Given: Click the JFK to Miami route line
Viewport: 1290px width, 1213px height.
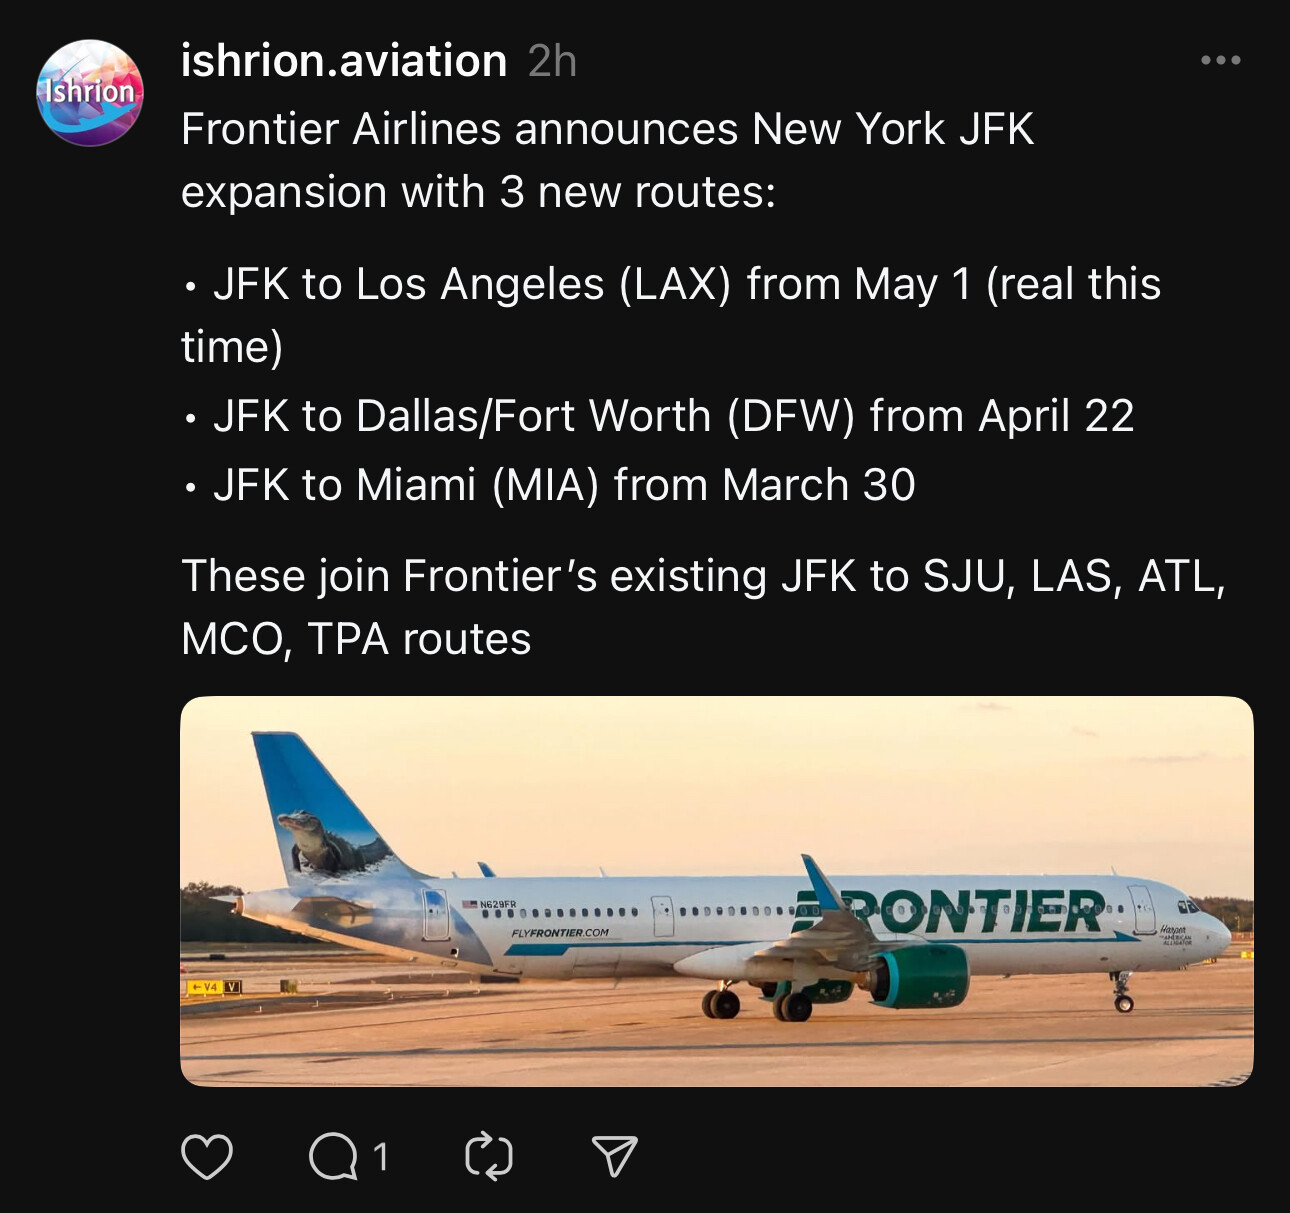Looking at the screenshot, I should pyautogui.click(x=563, y=485).
